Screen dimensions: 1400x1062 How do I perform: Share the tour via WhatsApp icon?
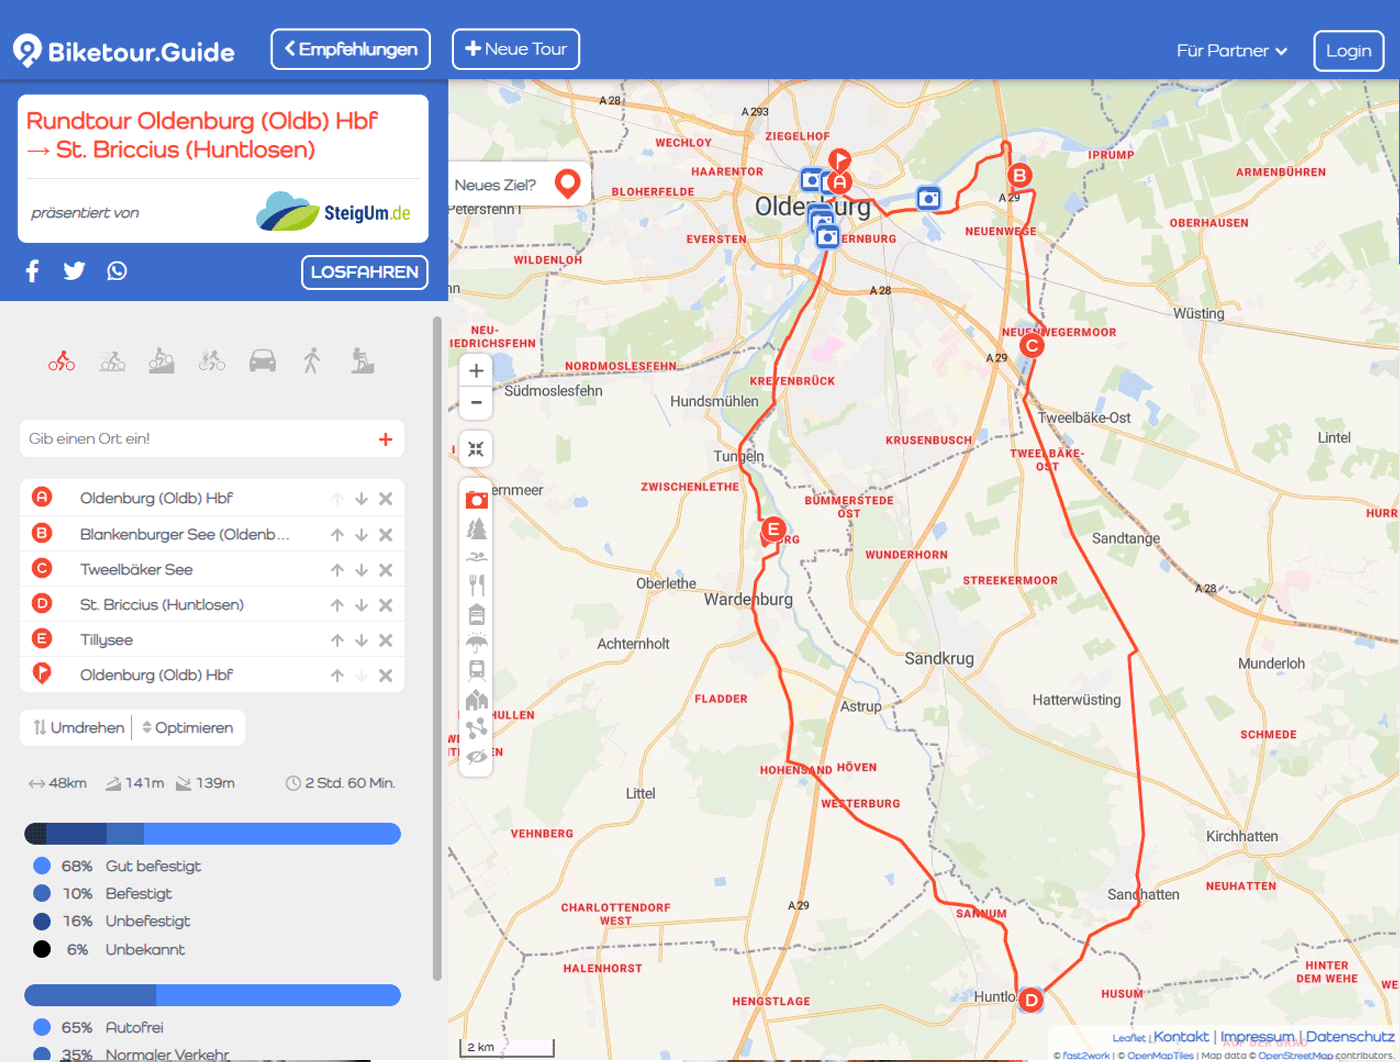[117, 271]
